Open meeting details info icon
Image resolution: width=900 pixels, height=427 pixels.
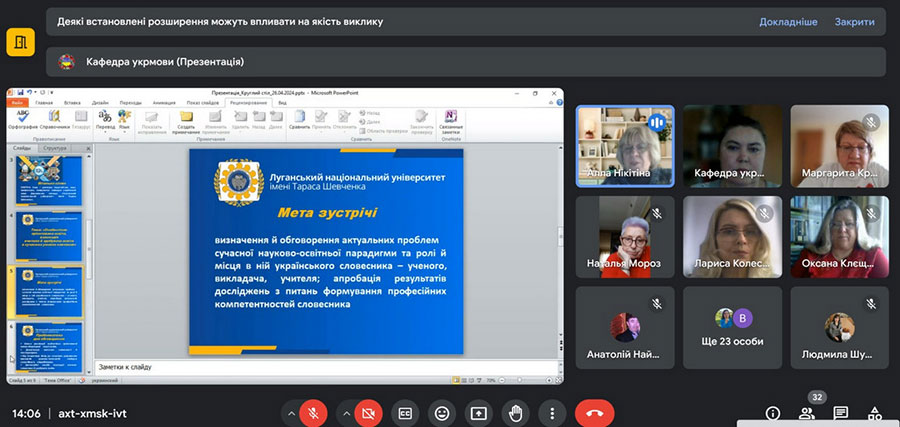773,413
